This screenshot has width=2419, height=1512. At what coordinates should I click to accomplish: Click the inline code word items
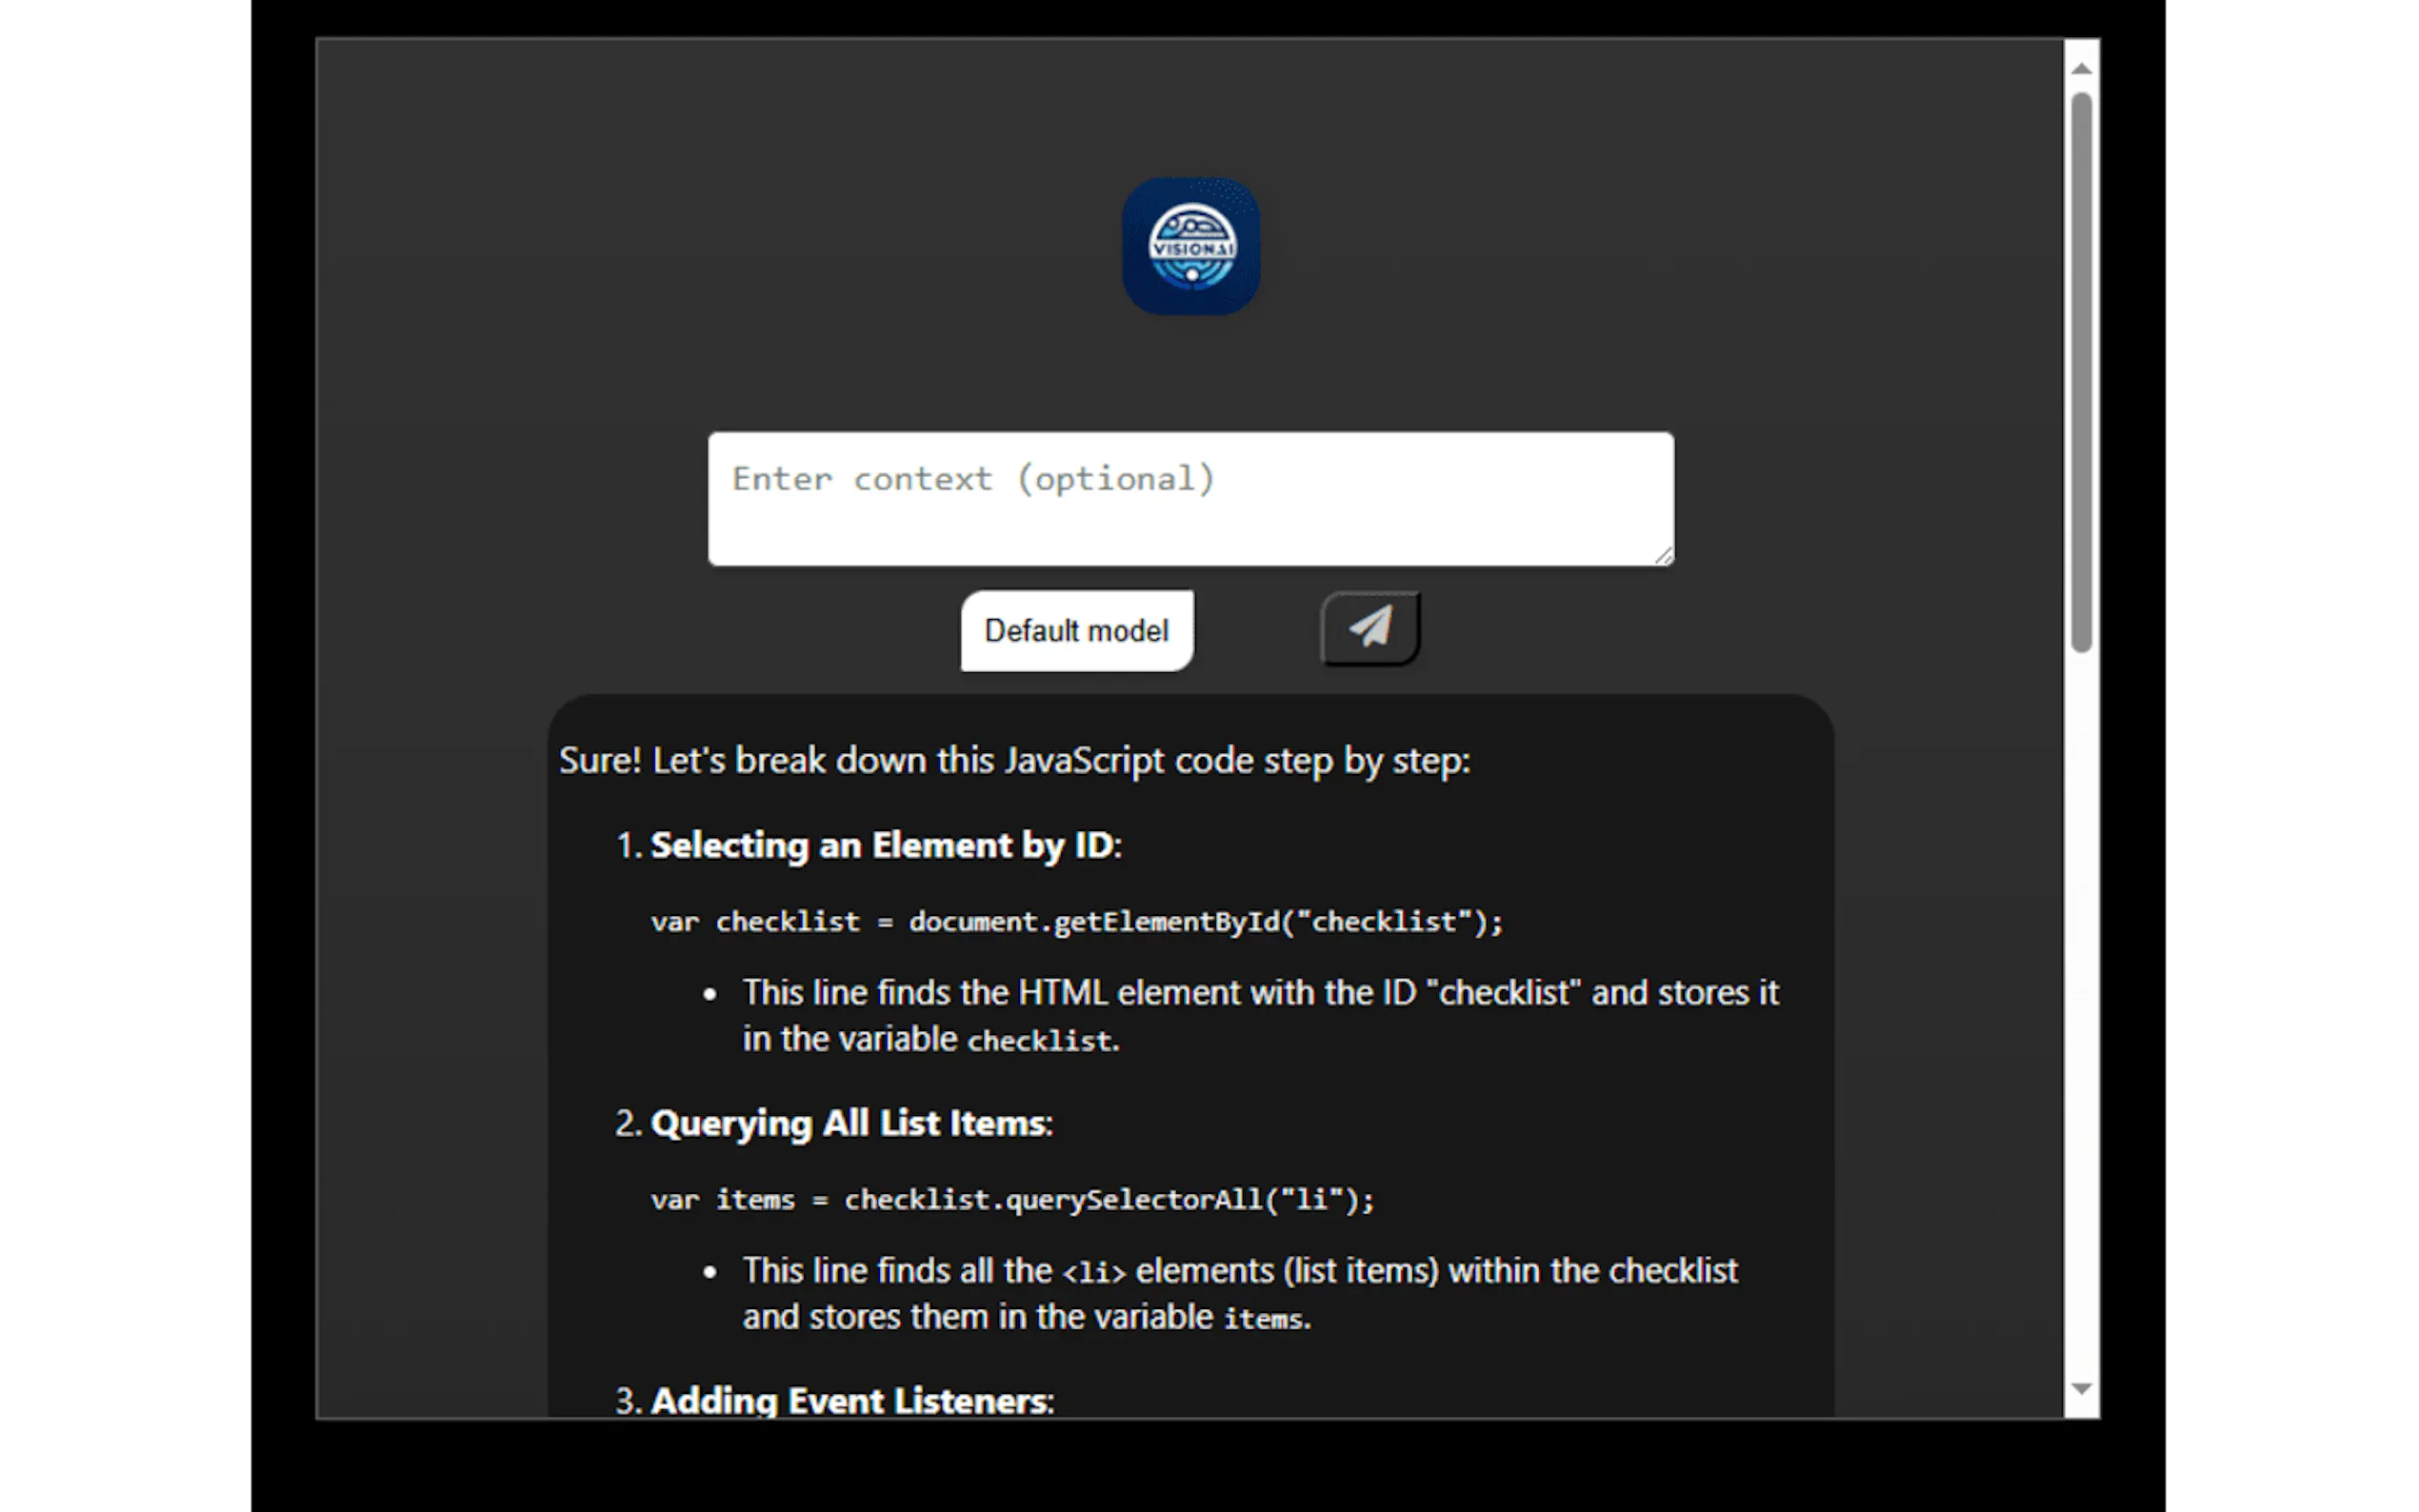pos(1263,1319)
